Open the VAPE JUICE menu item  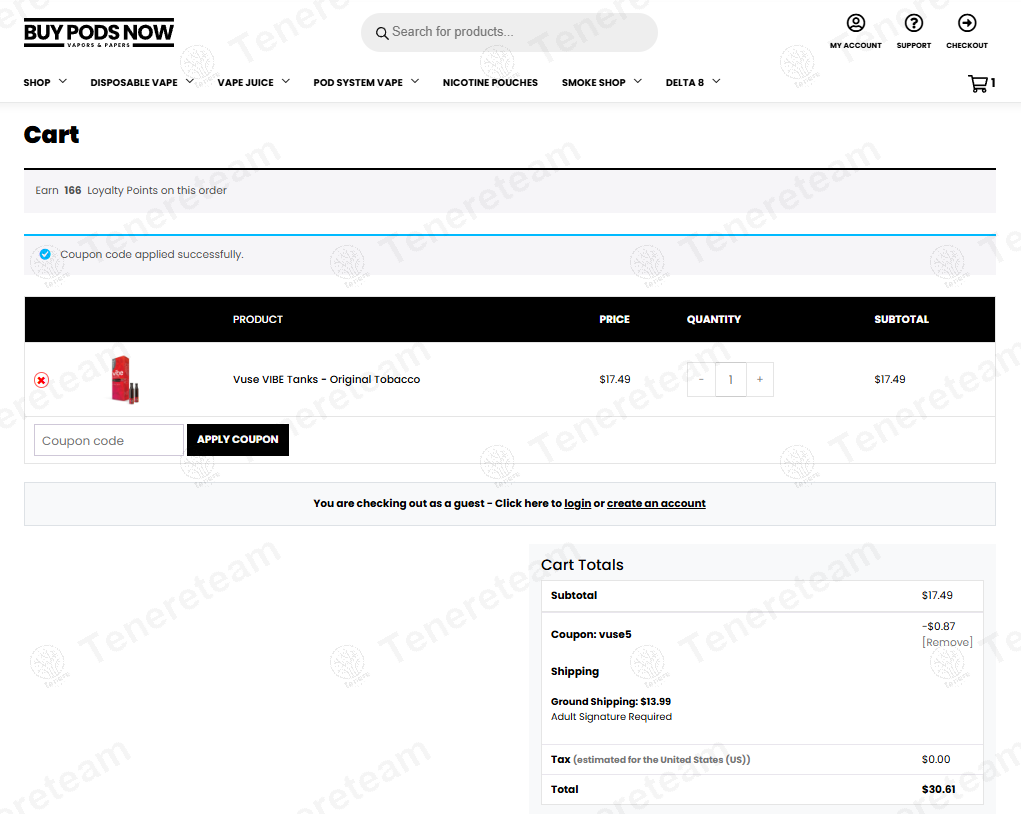(x=245, y=83)
